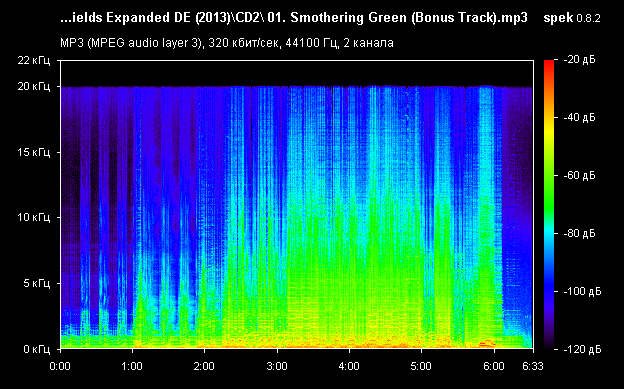Click the 0.8.2 version number
This screenshot has height=389, width=624.
coord(588,19)
